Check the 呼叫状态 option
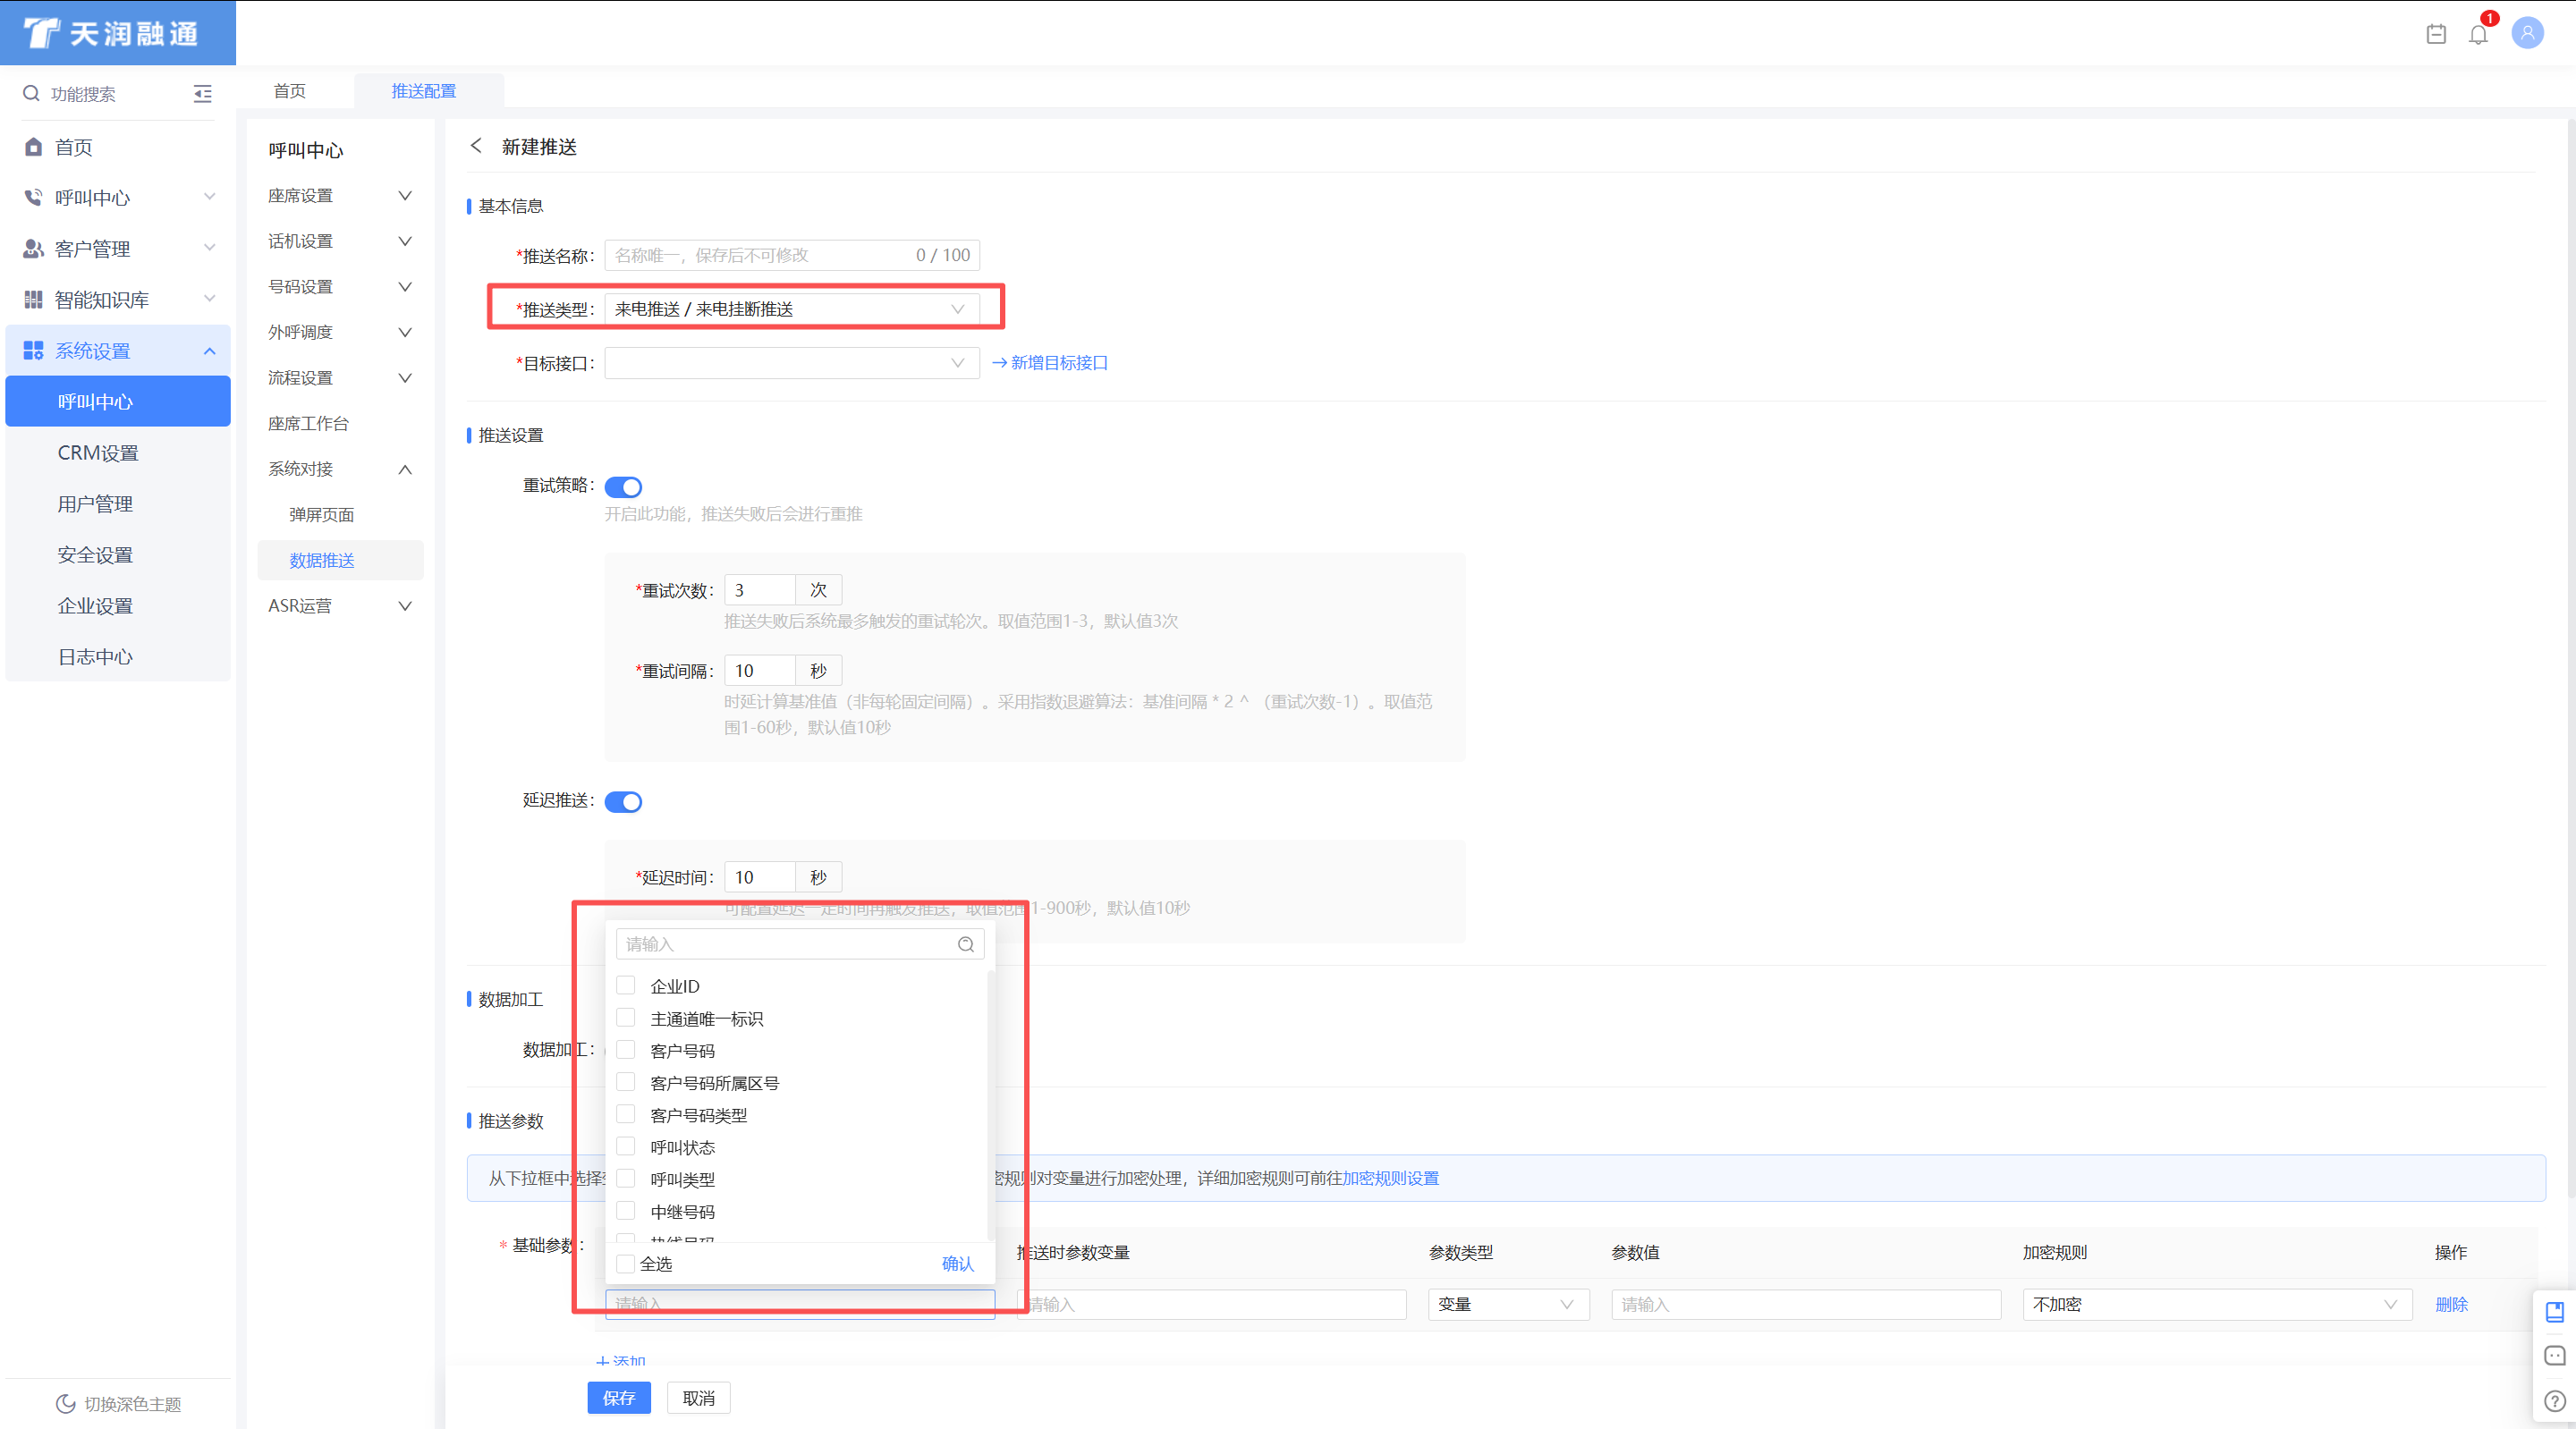 click(x=626, y=1146)
